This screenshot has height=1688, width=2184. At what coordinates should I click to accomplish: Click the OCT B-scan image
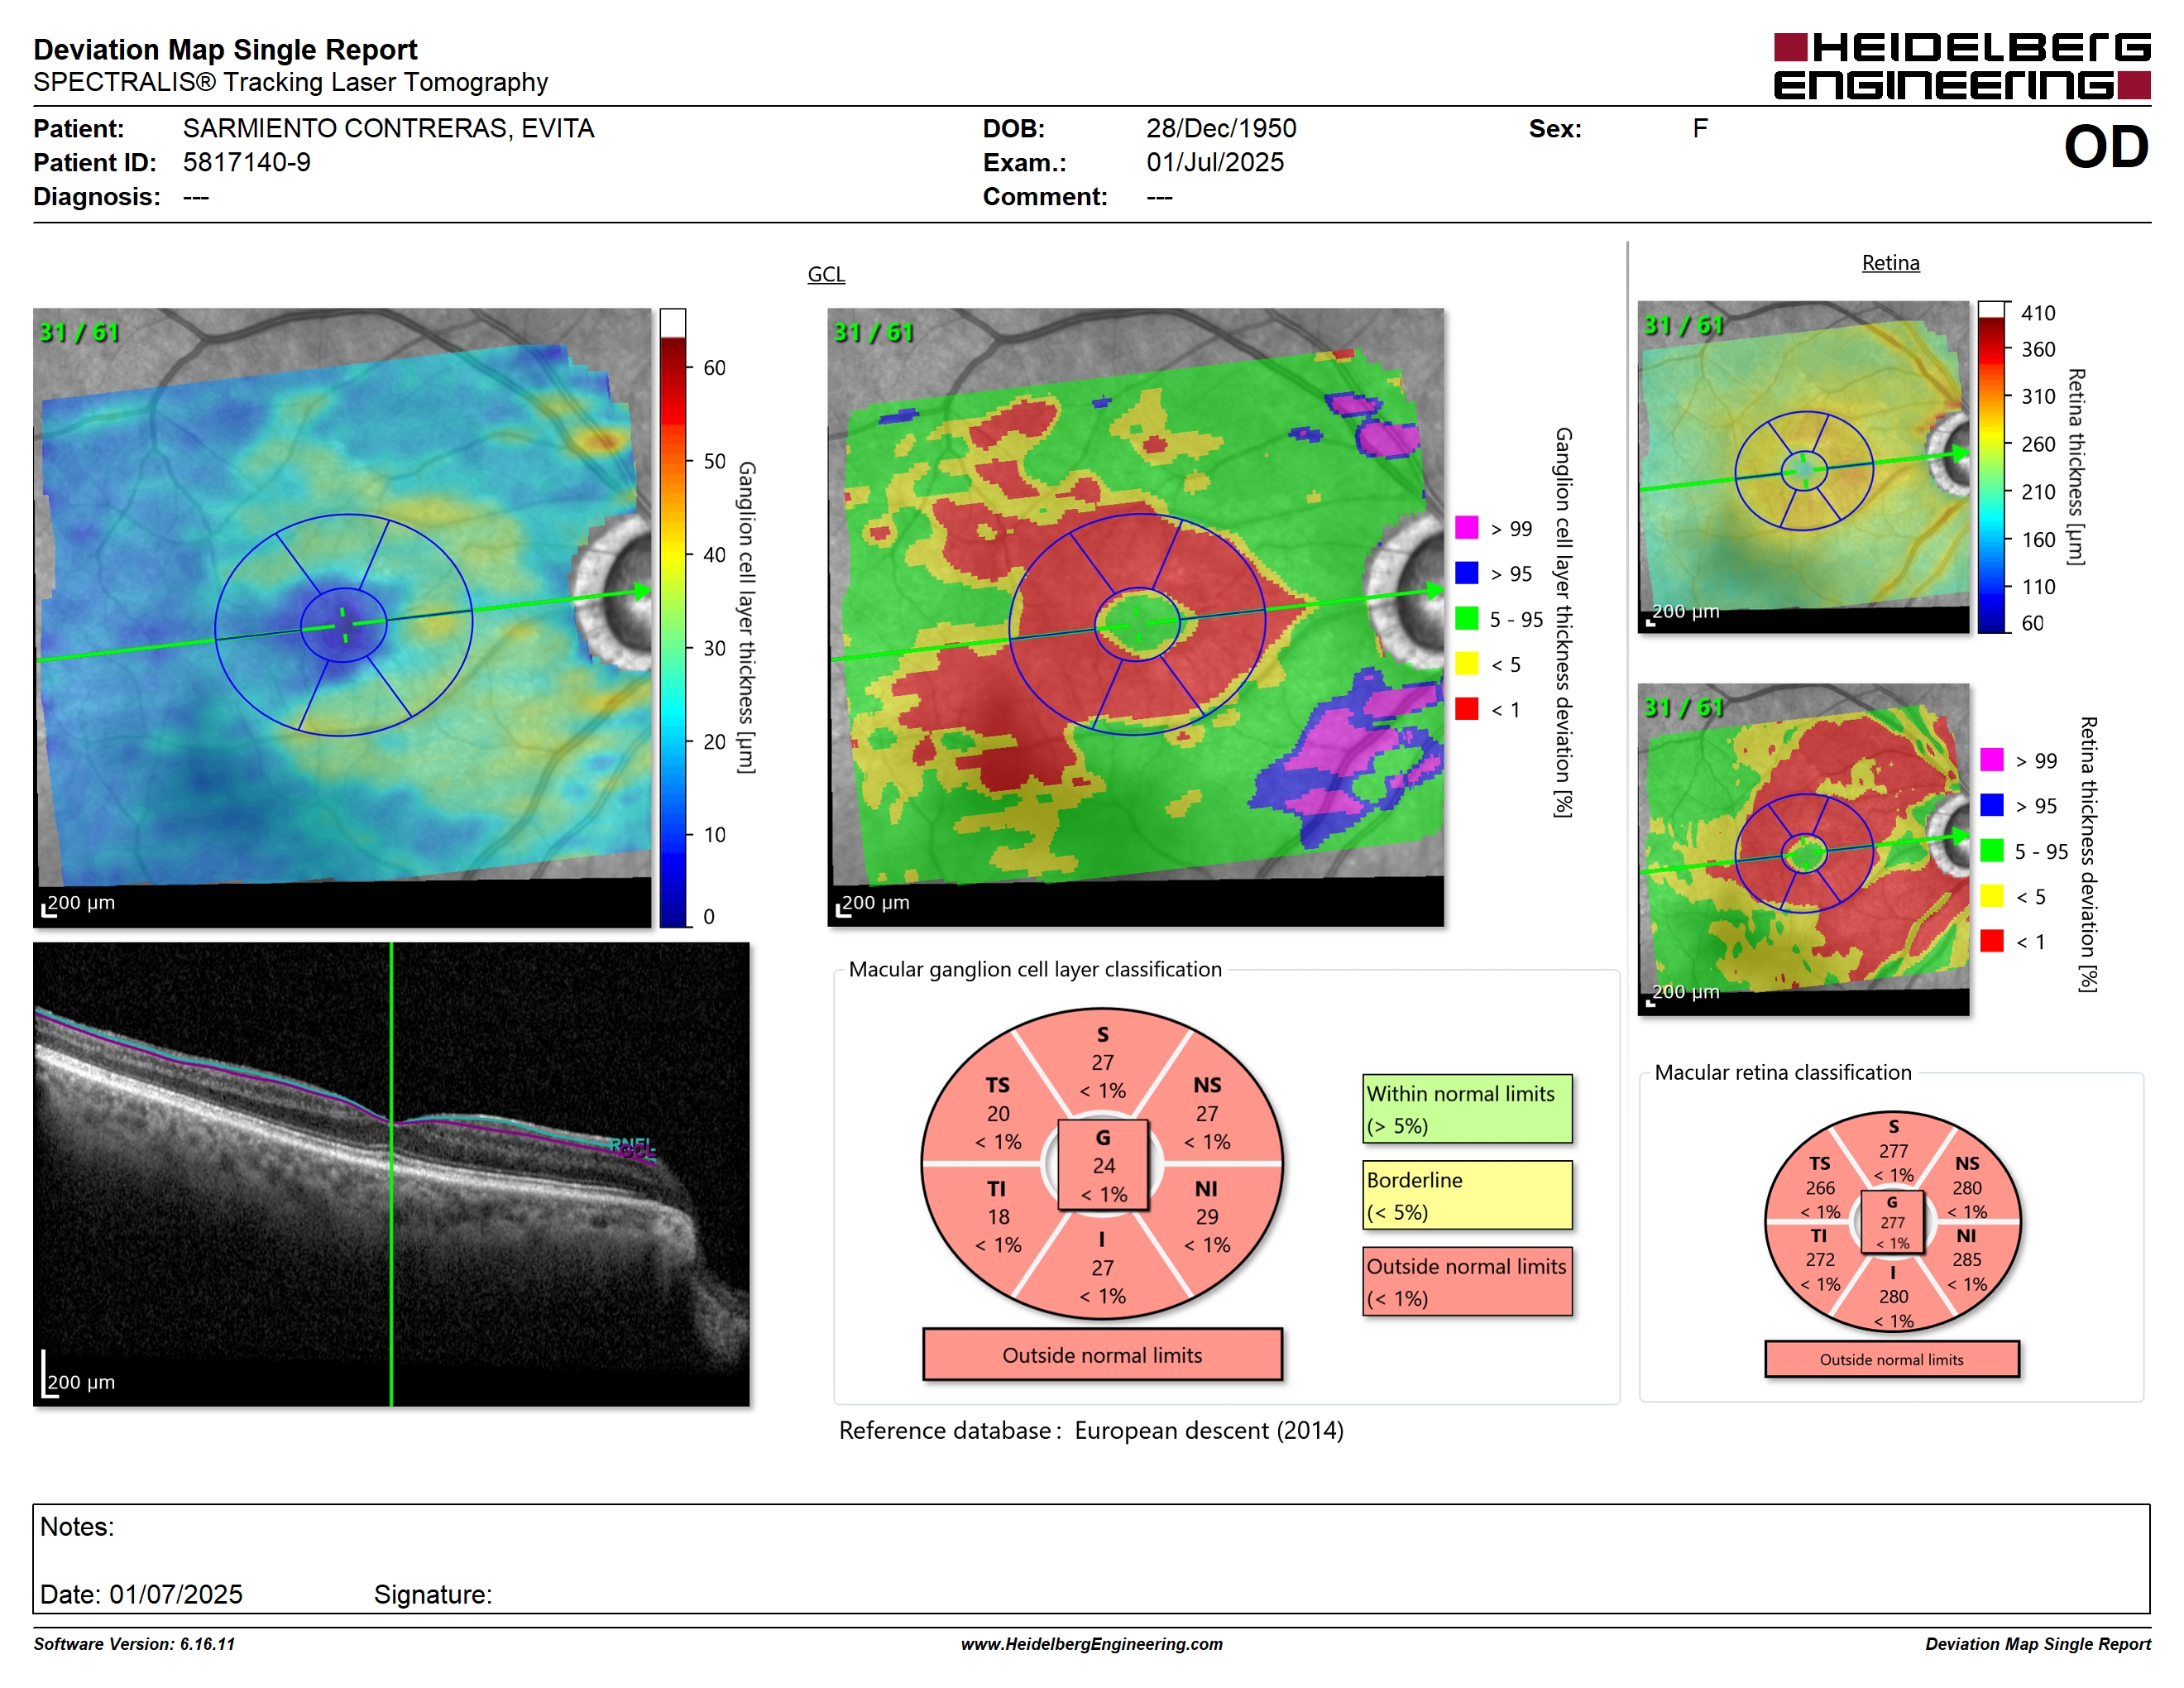point(391,1174)
